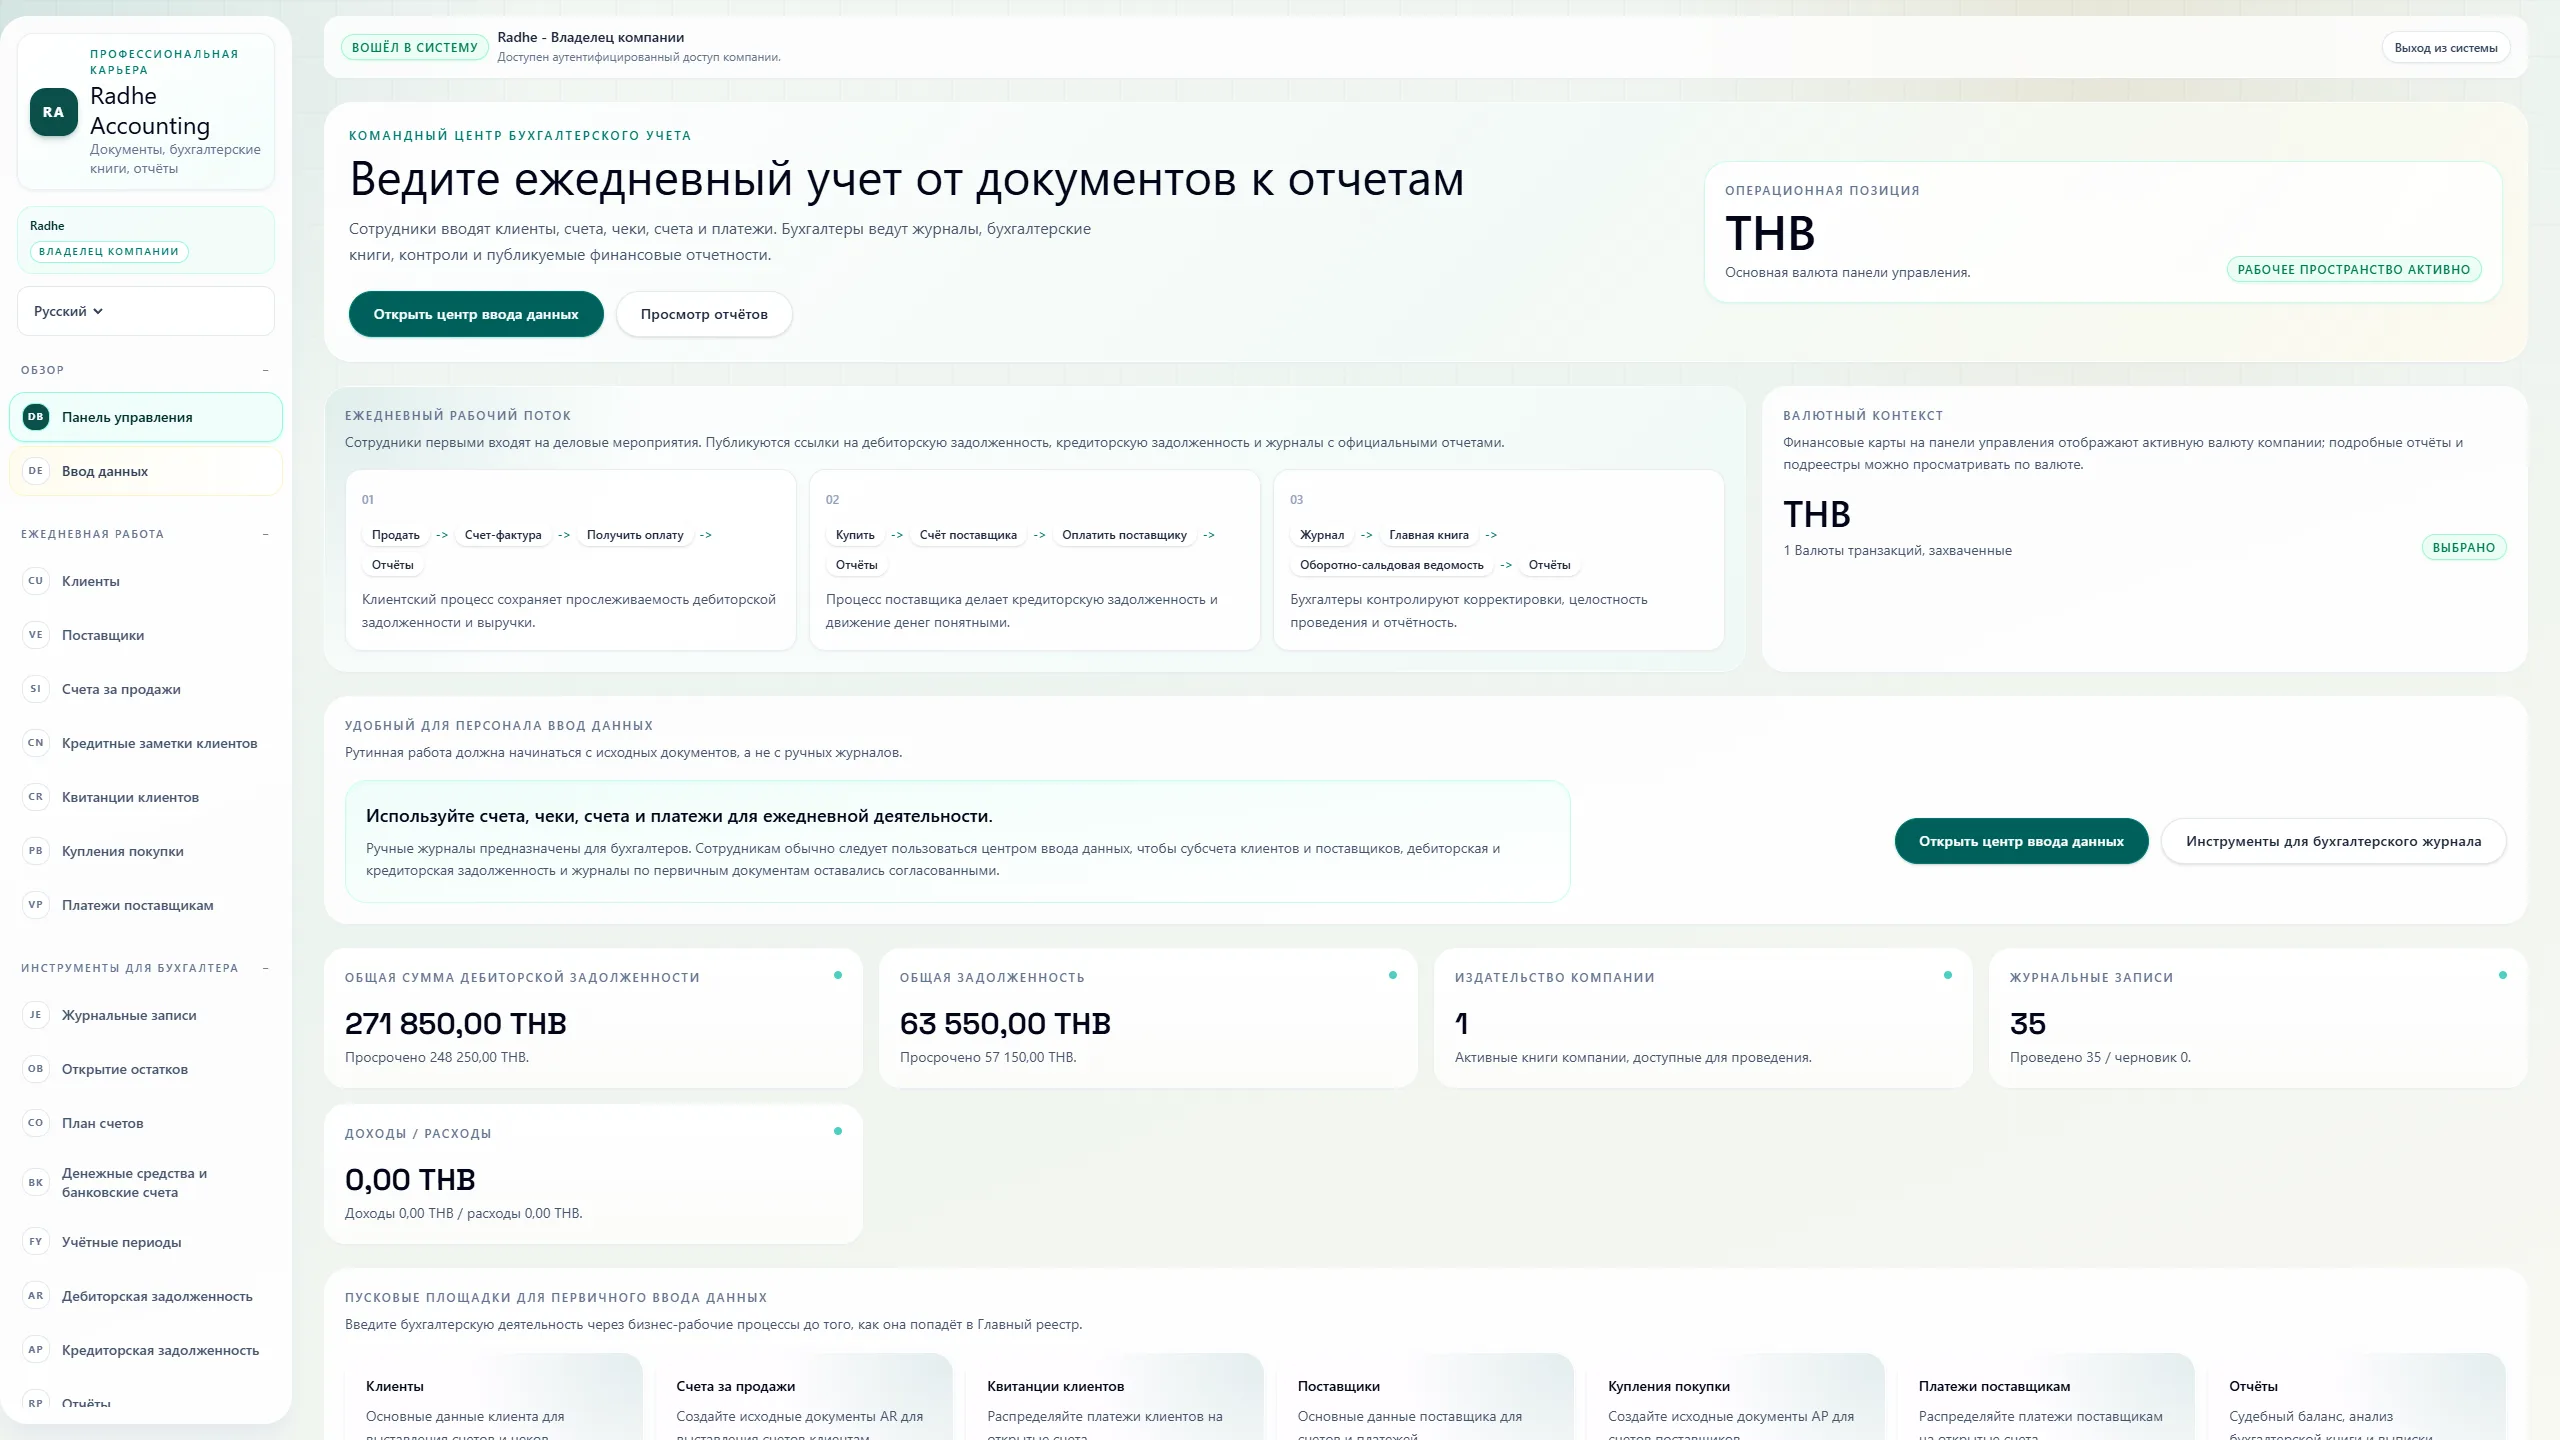
Task: Click Выход из системы button
Action: pyautogui.click(x=2446, y=48)
